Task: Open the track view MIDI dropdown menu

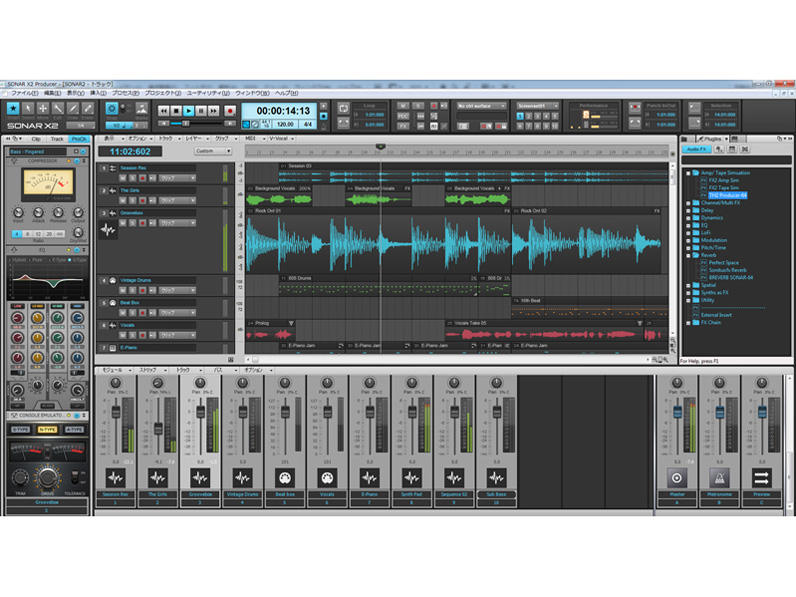Action: (x=253, y=139)
